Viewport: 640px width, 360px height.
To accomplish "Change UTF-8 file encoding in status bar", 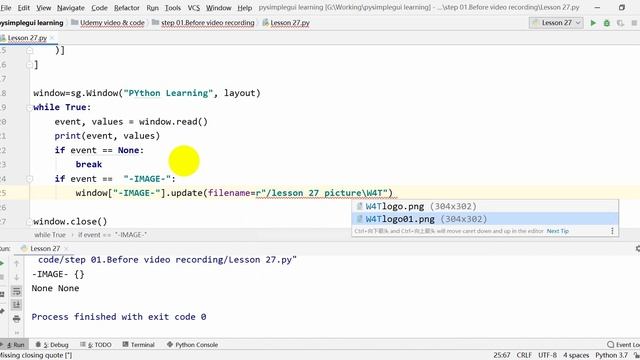I will pos(547,355).
